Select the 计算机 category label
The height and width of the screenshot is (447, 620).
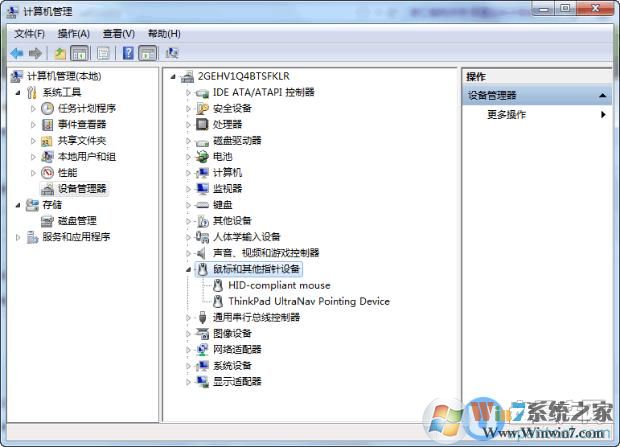click(x=227, y=172)
